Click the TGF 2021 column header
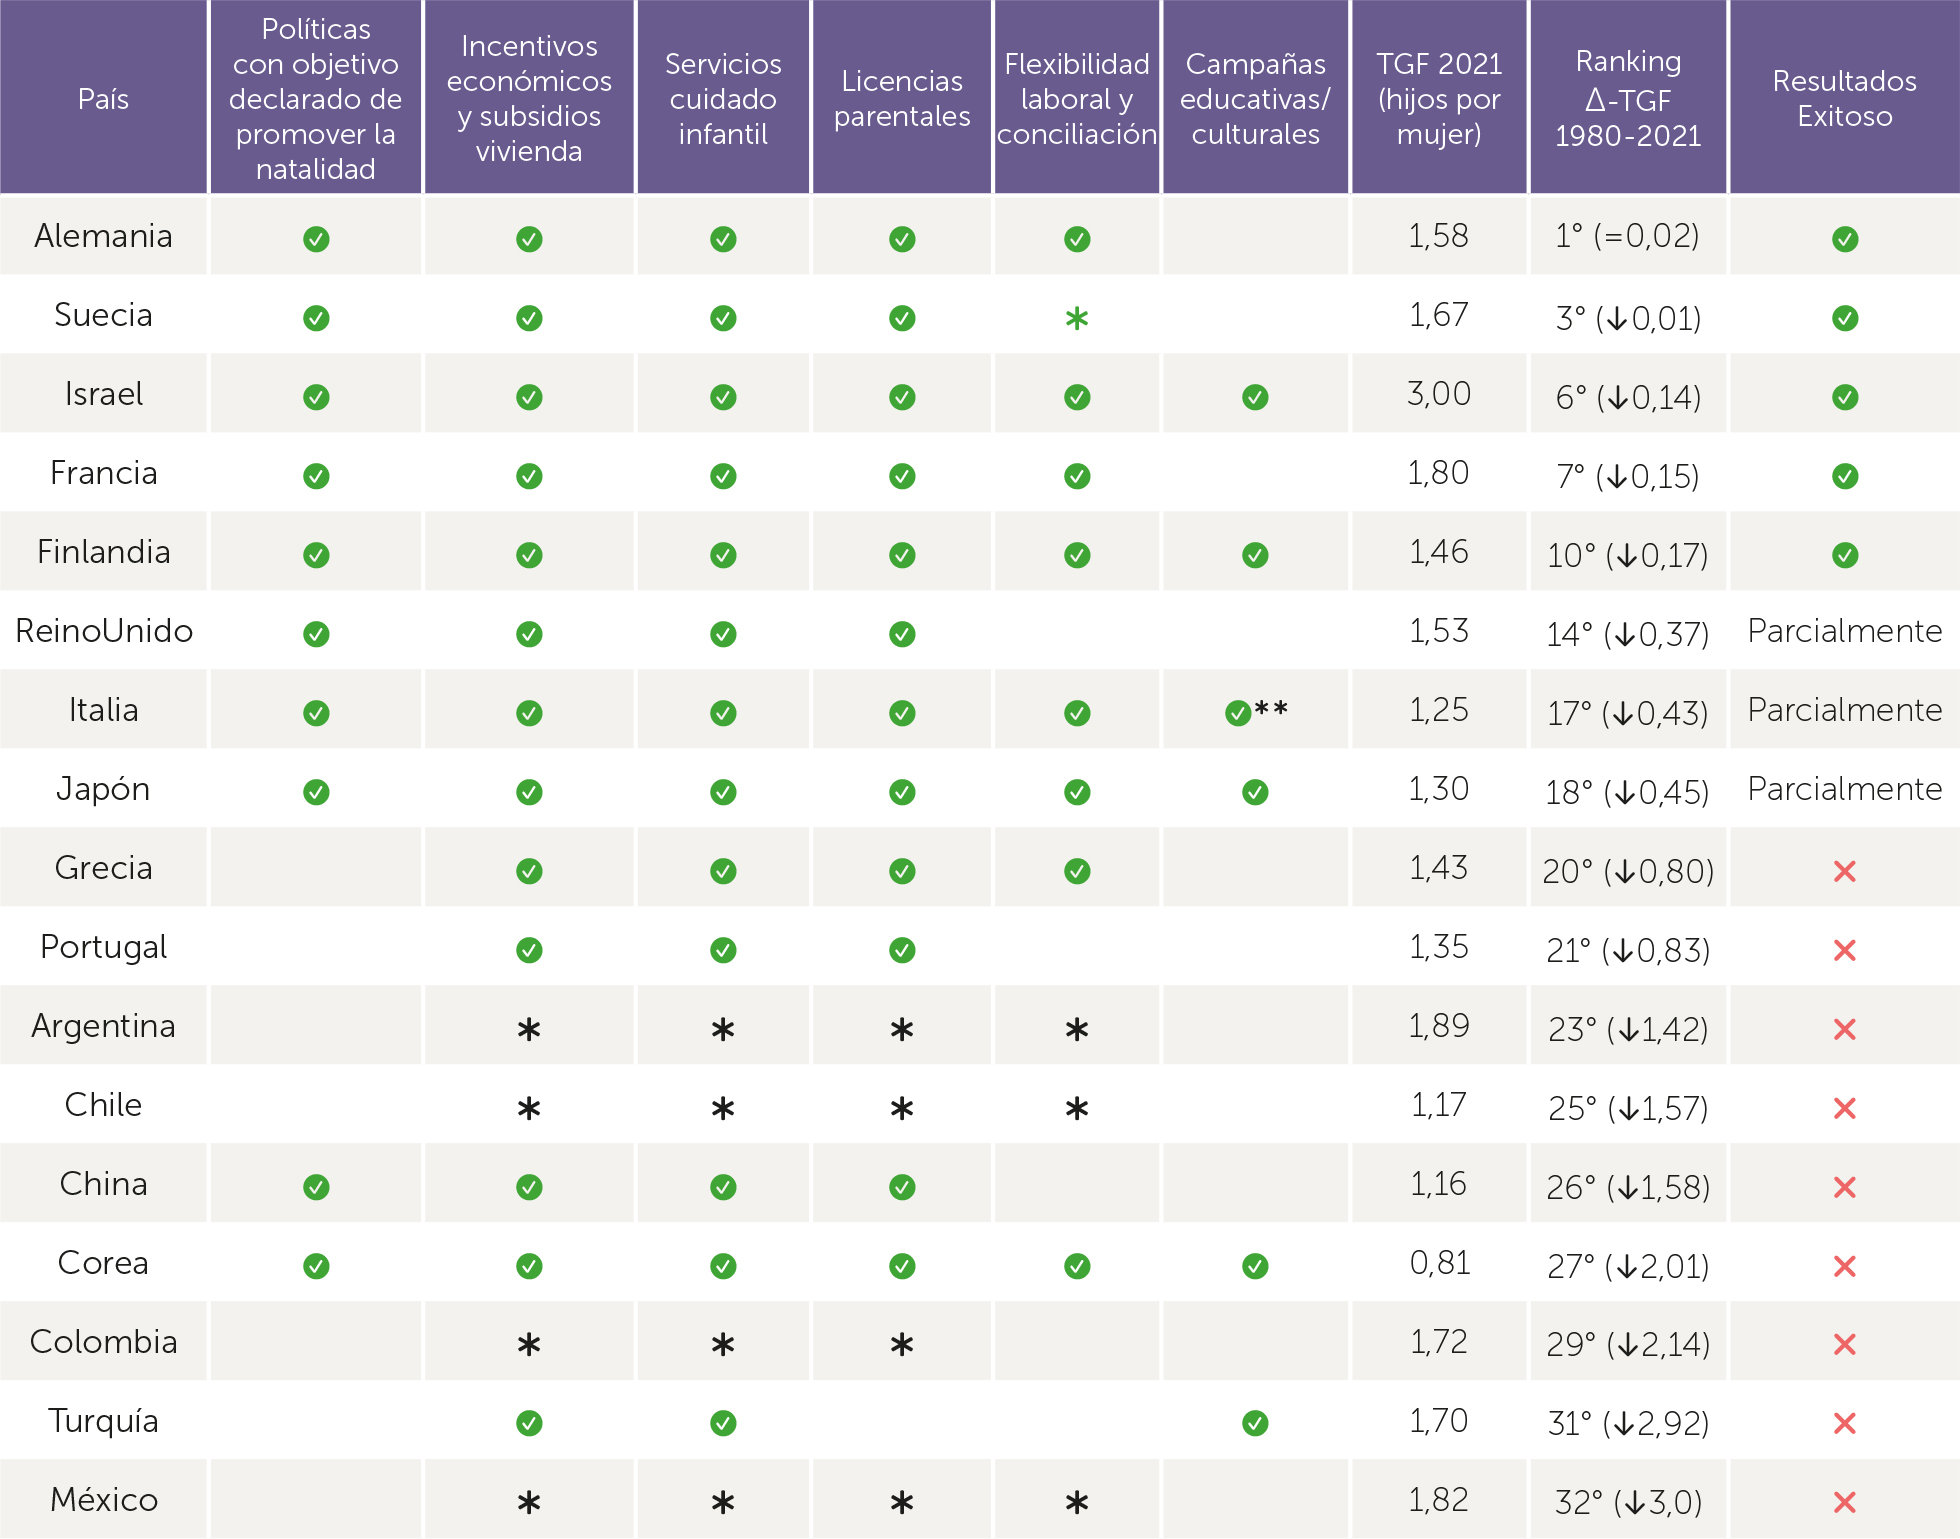 (1439, 99)
